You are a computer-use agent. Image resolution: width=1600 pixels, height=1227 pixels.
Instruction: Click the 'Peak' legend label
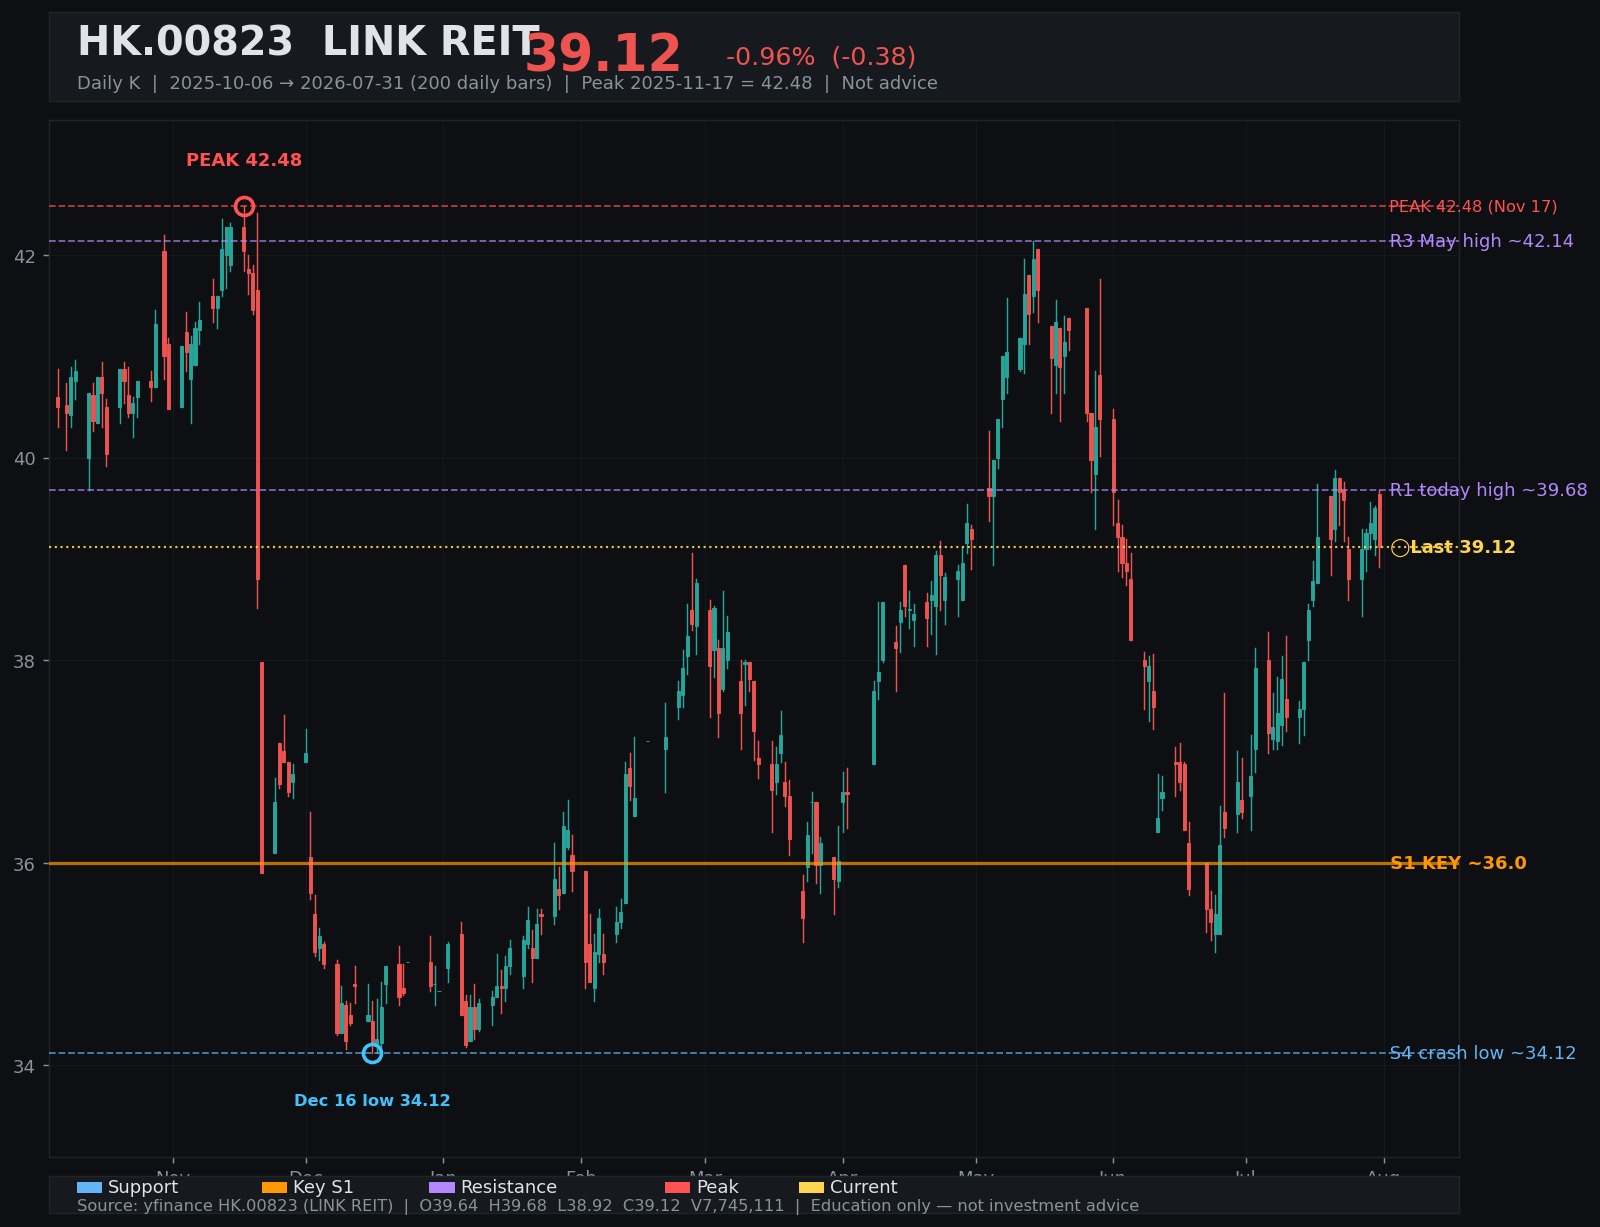point(718,1188)
